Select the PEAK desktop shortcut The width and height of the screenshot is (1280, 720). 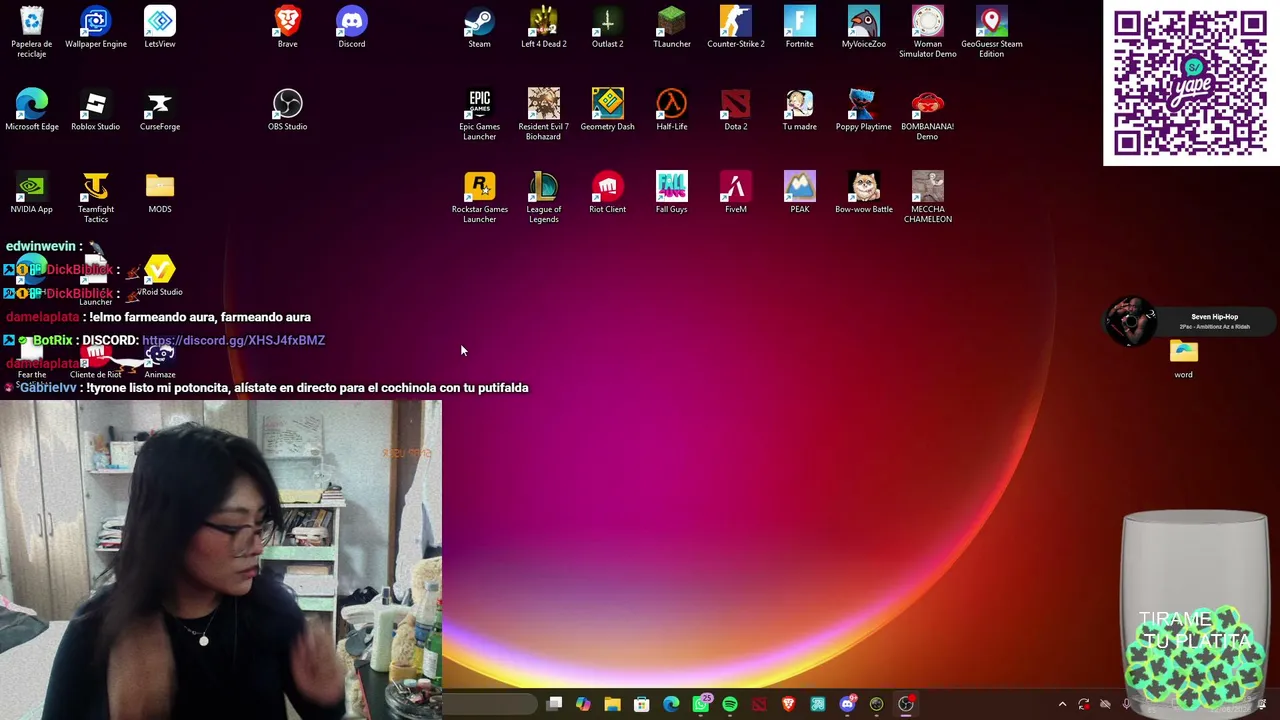(x=800, y=193)
